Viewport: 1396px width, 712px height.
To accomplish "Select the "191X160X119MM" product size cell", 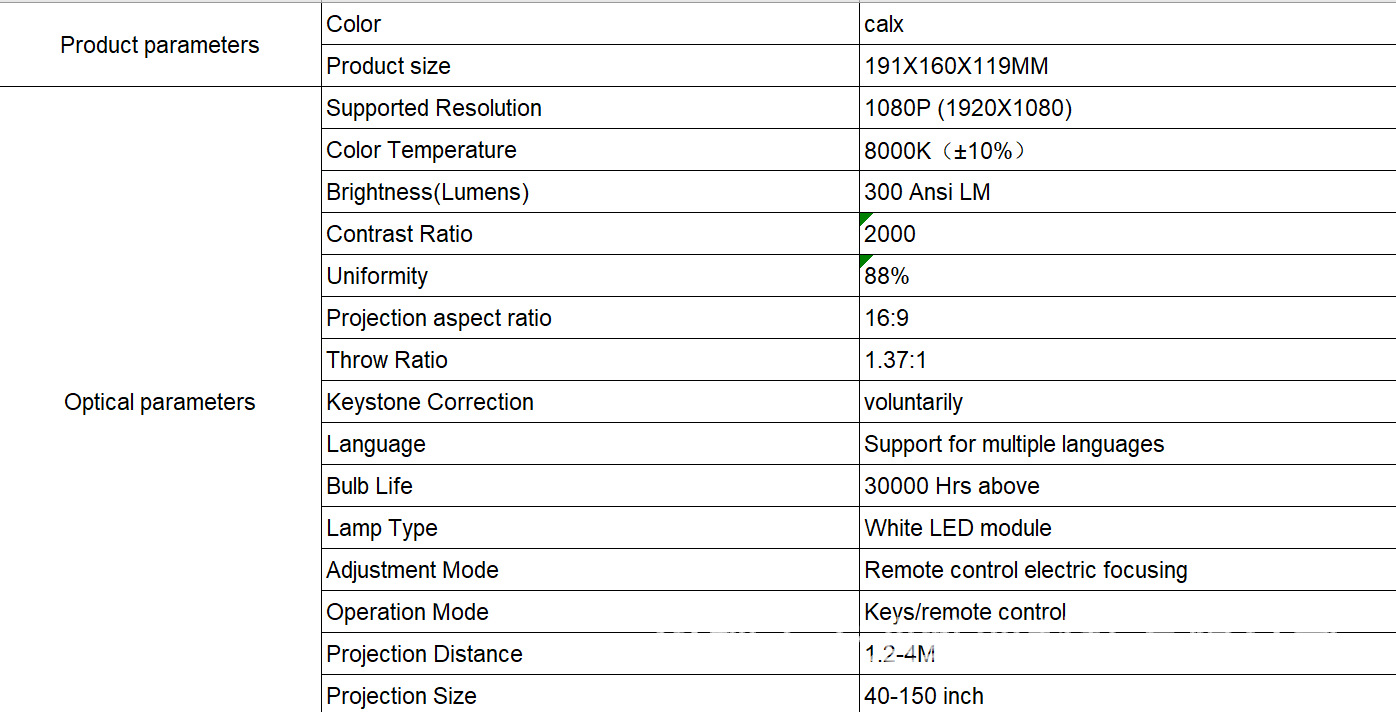I will coord(956,66).
